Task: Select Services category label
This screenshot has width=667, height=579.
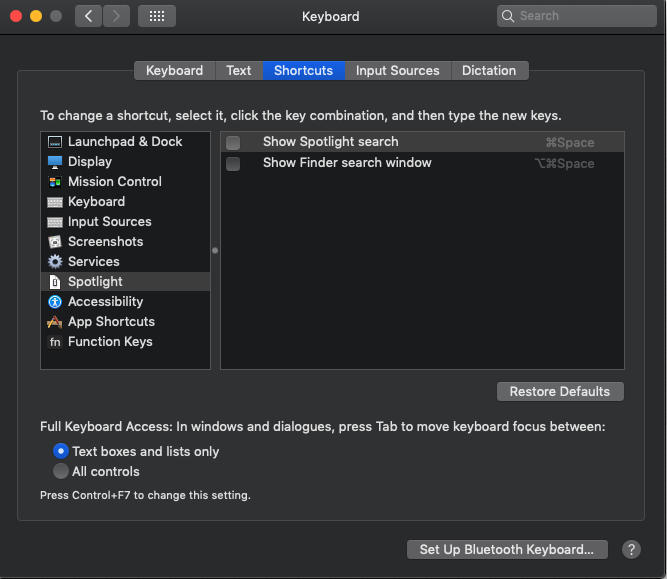Action: point(94,262)
